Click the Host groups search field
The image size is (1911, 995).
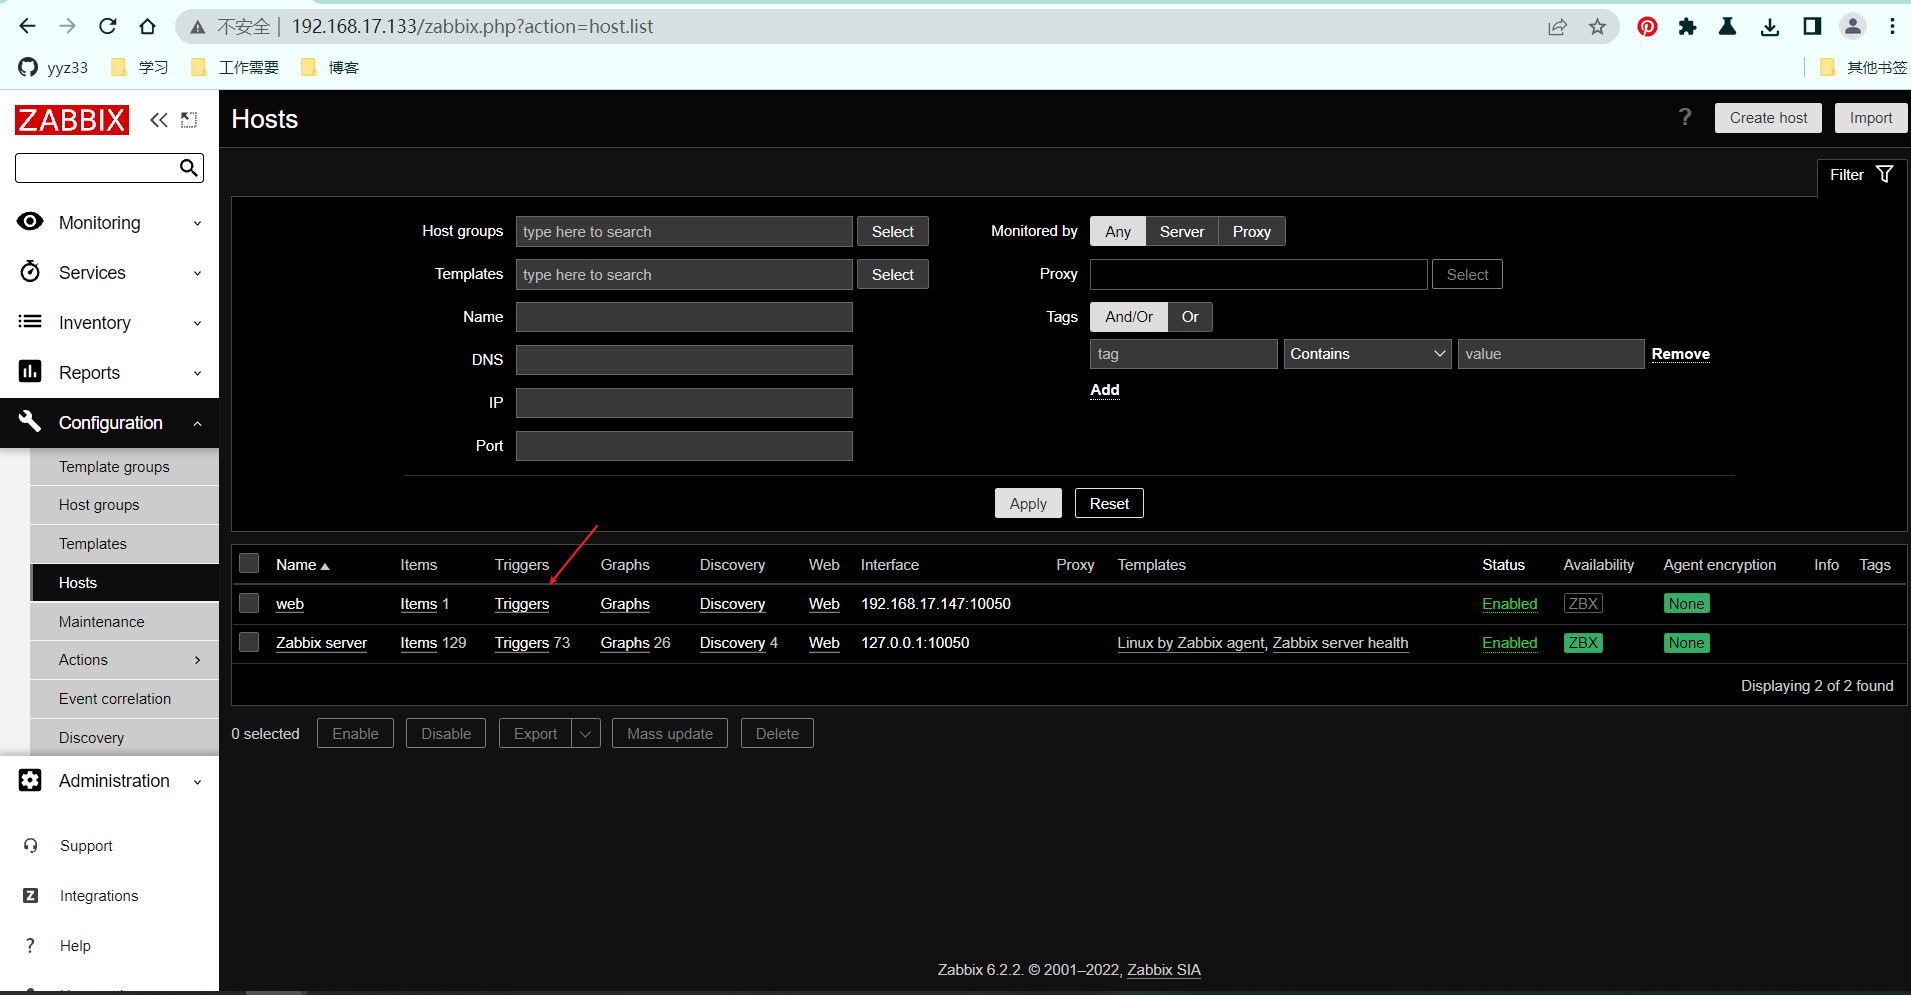(684, 231)
